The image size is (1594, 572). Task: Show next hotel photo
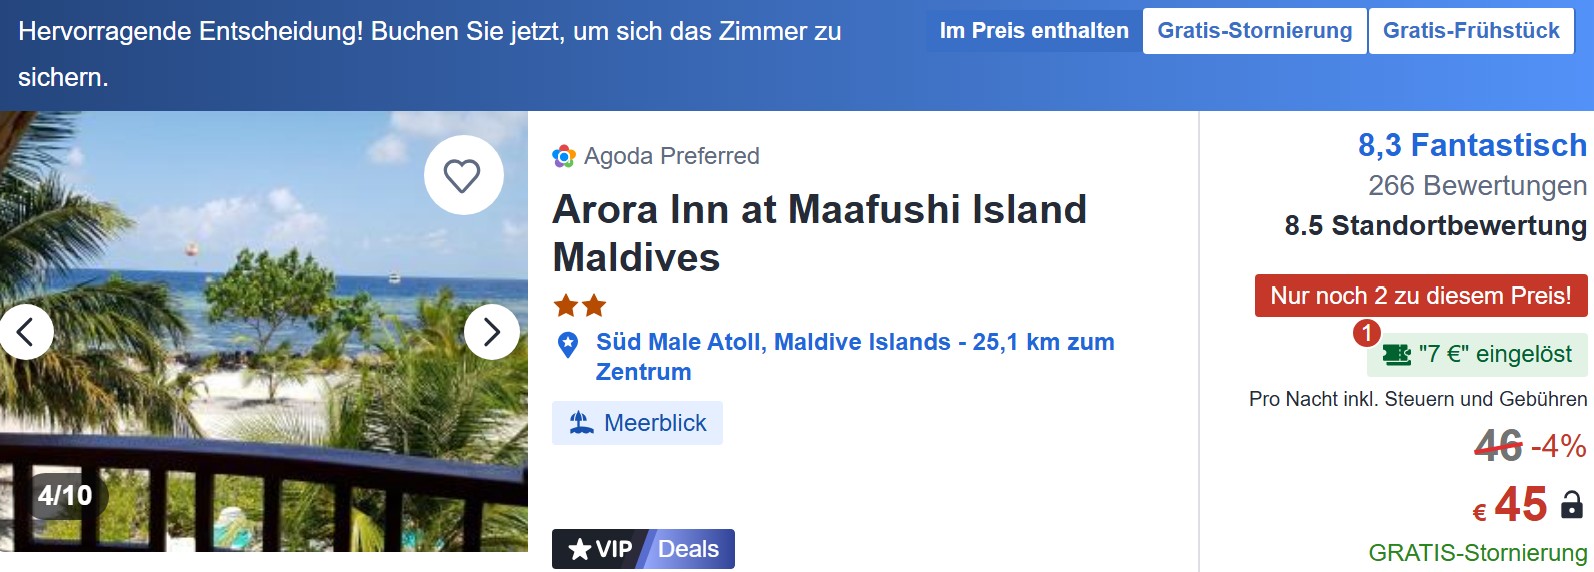click(x=491, y=331)
